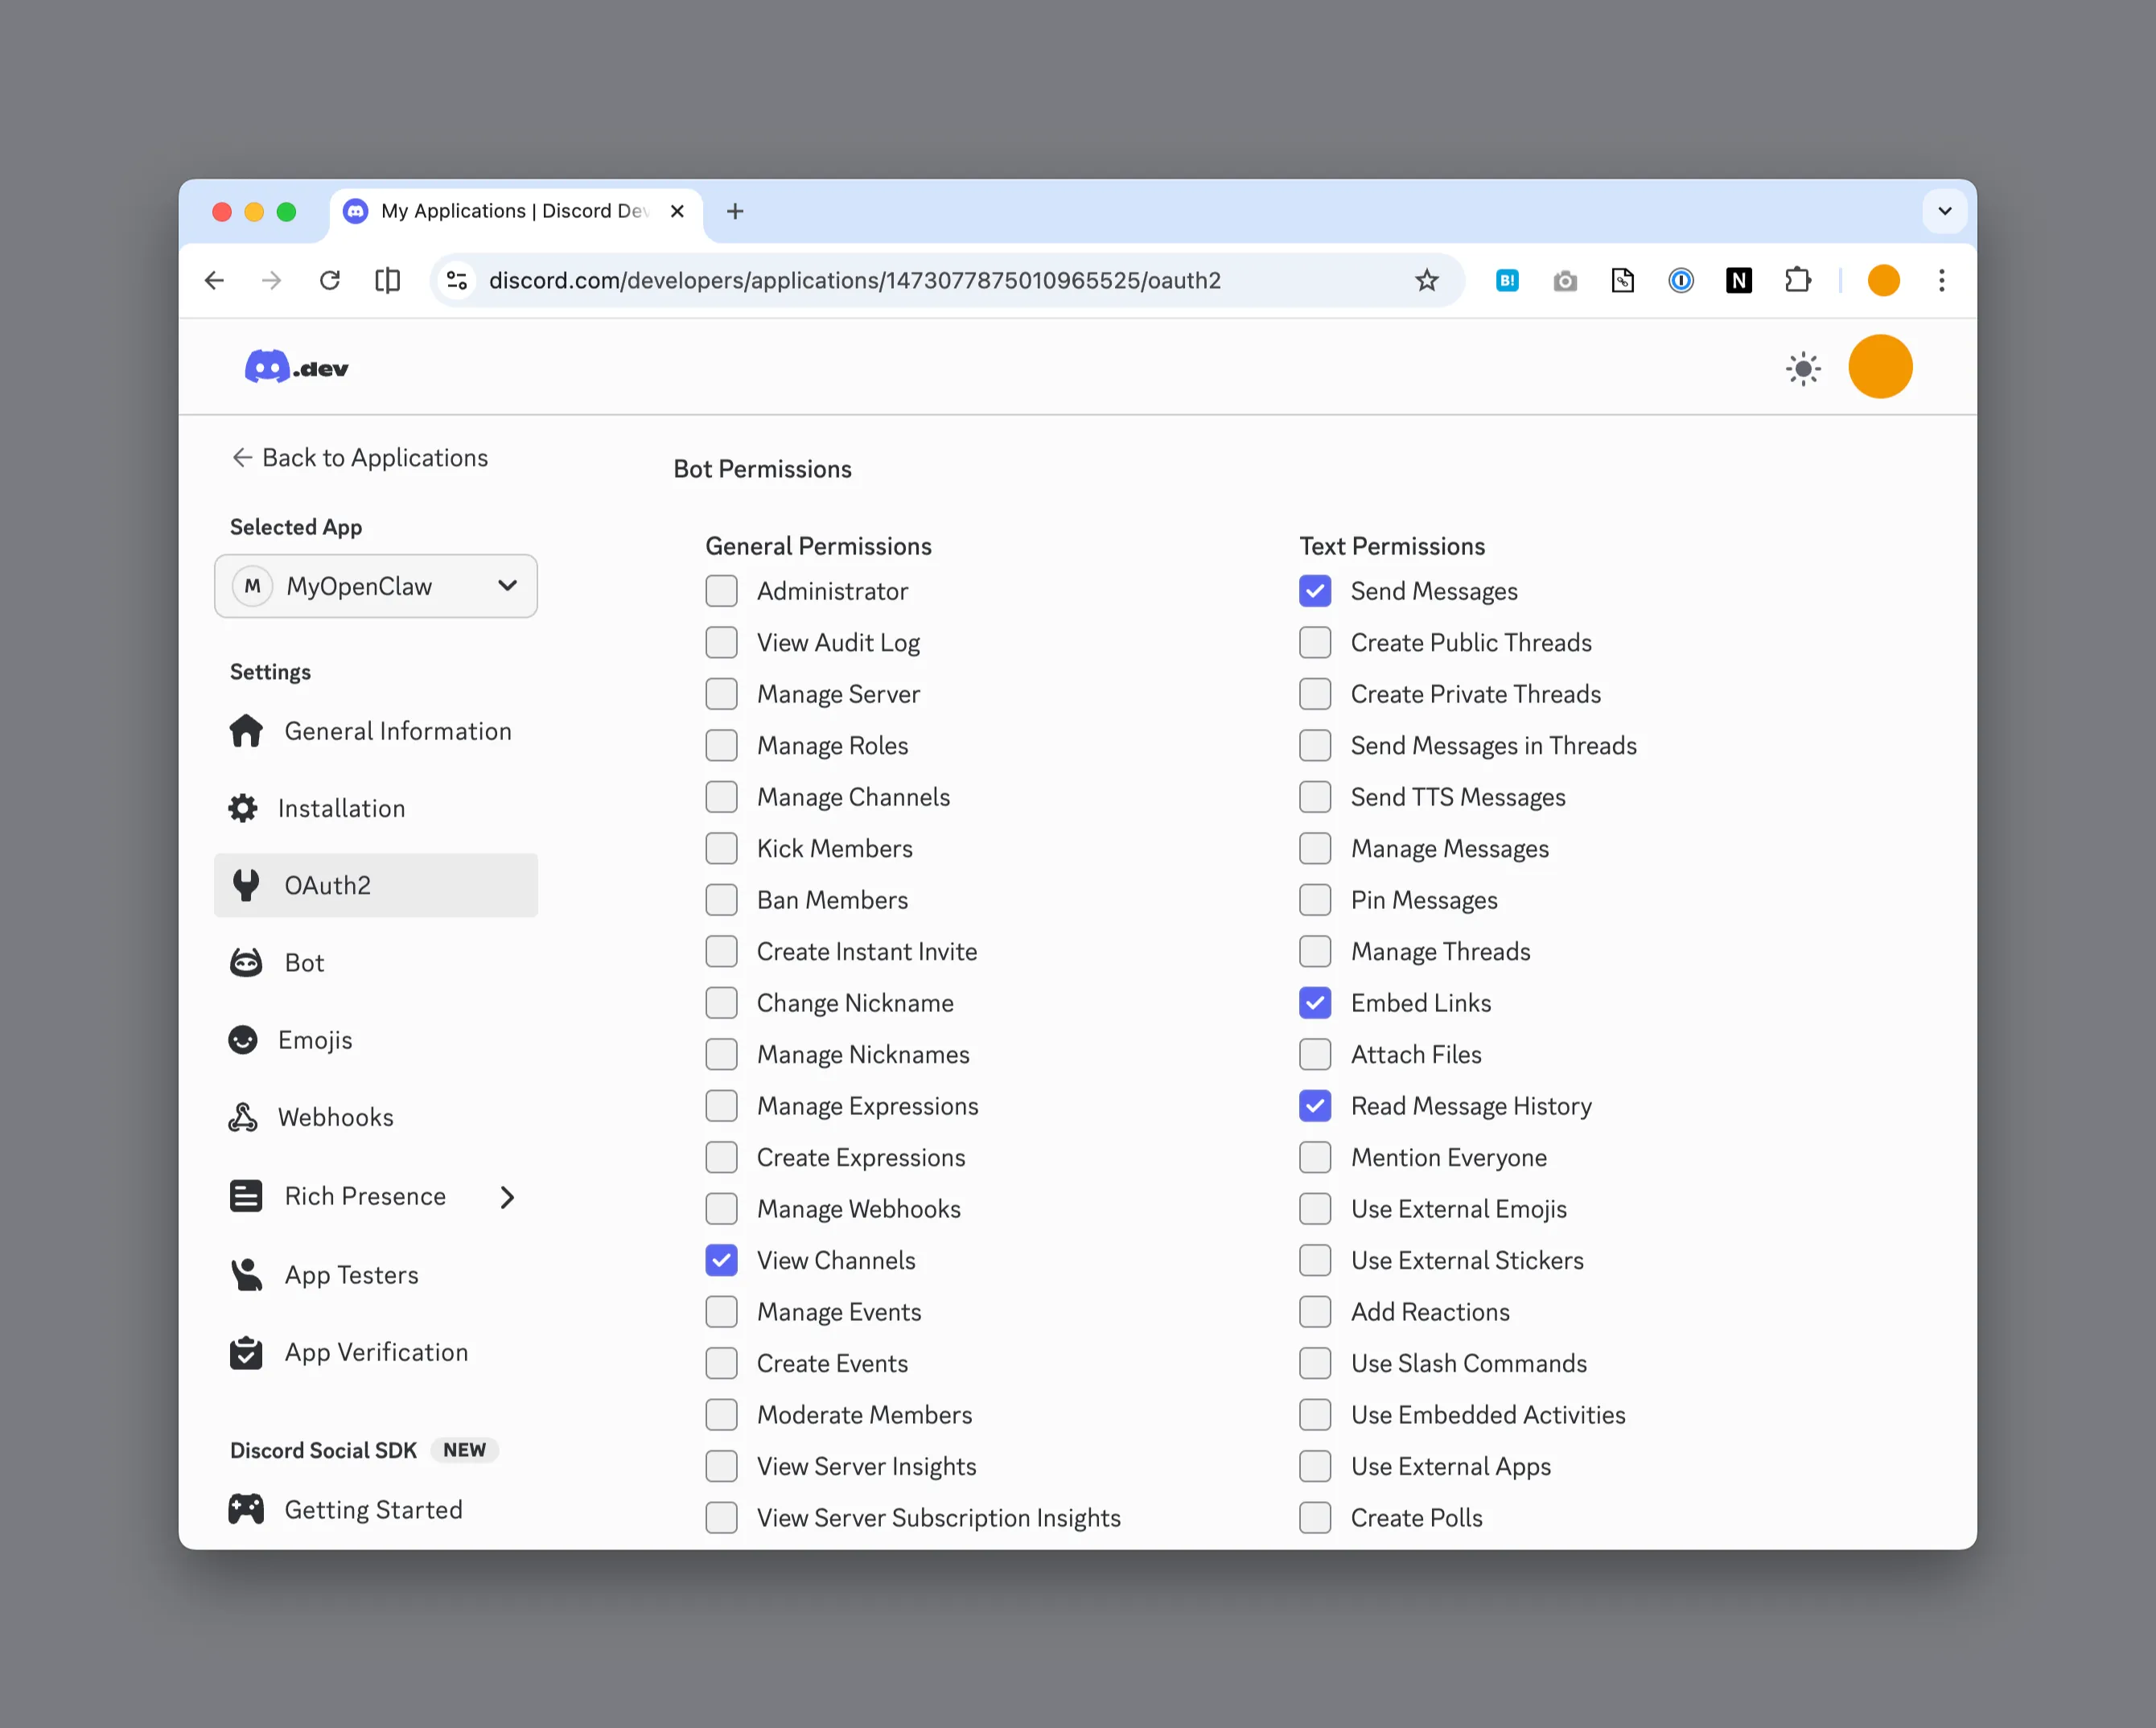Enable the Administrator permission checkbox
2156x1728 pixels.
click(x=721, y=591)
